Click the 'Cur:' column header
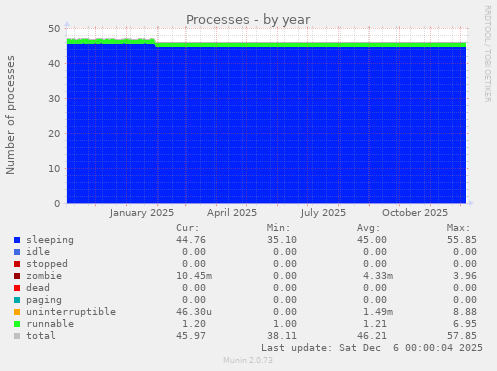The width and height of the screenshot is (497, 371). pyautogui.click(x=188, y=228)
